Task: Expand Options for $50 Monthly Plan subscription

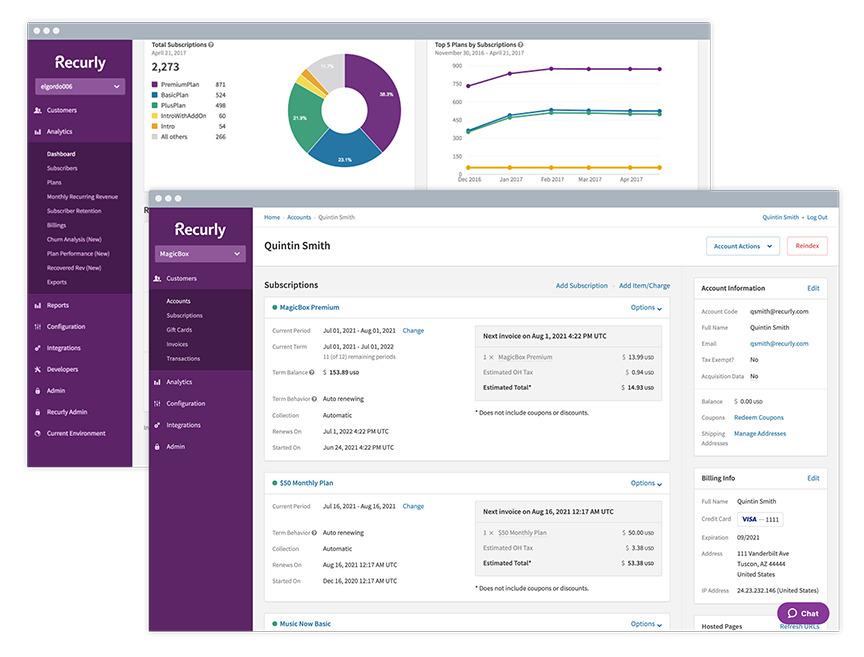Action: coord(646,483)
